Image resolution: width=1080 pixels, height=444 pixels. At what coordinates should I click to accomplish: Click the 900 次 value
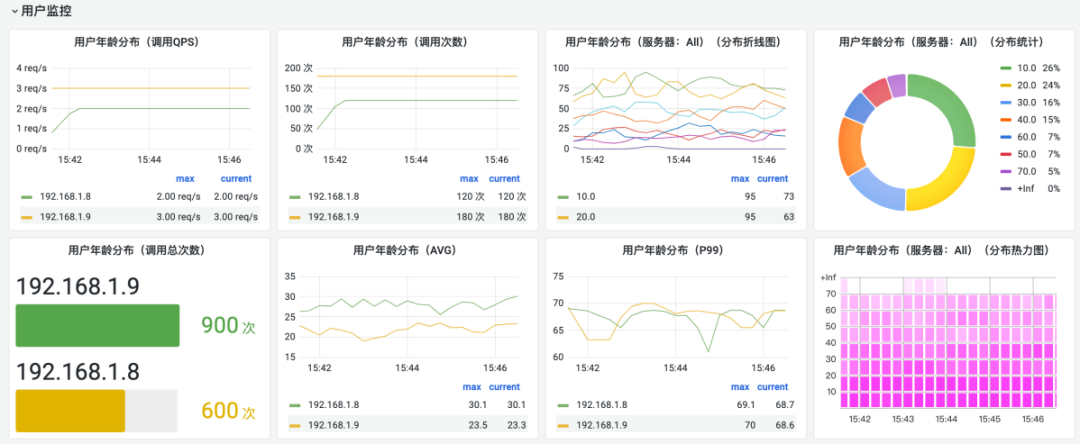pyautogui.click(x=228, y=326)
